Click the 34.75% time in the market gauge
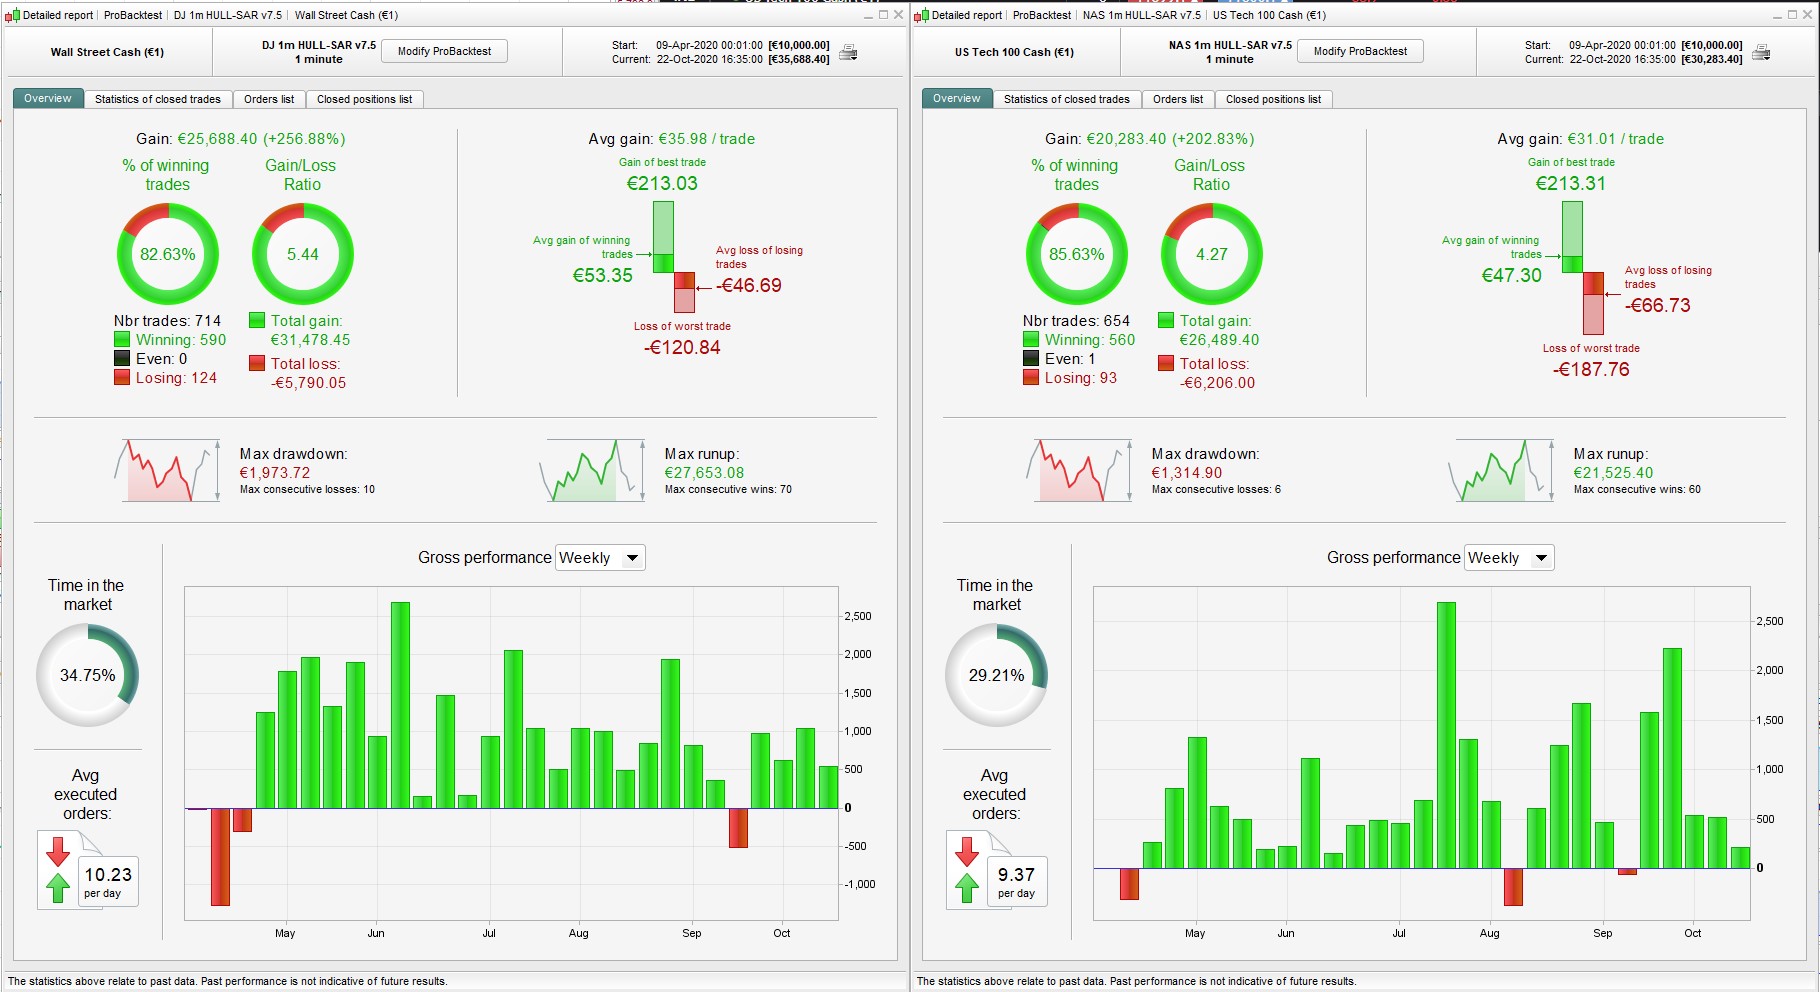This screenshot has width=1820, height=992. point(87,675)
